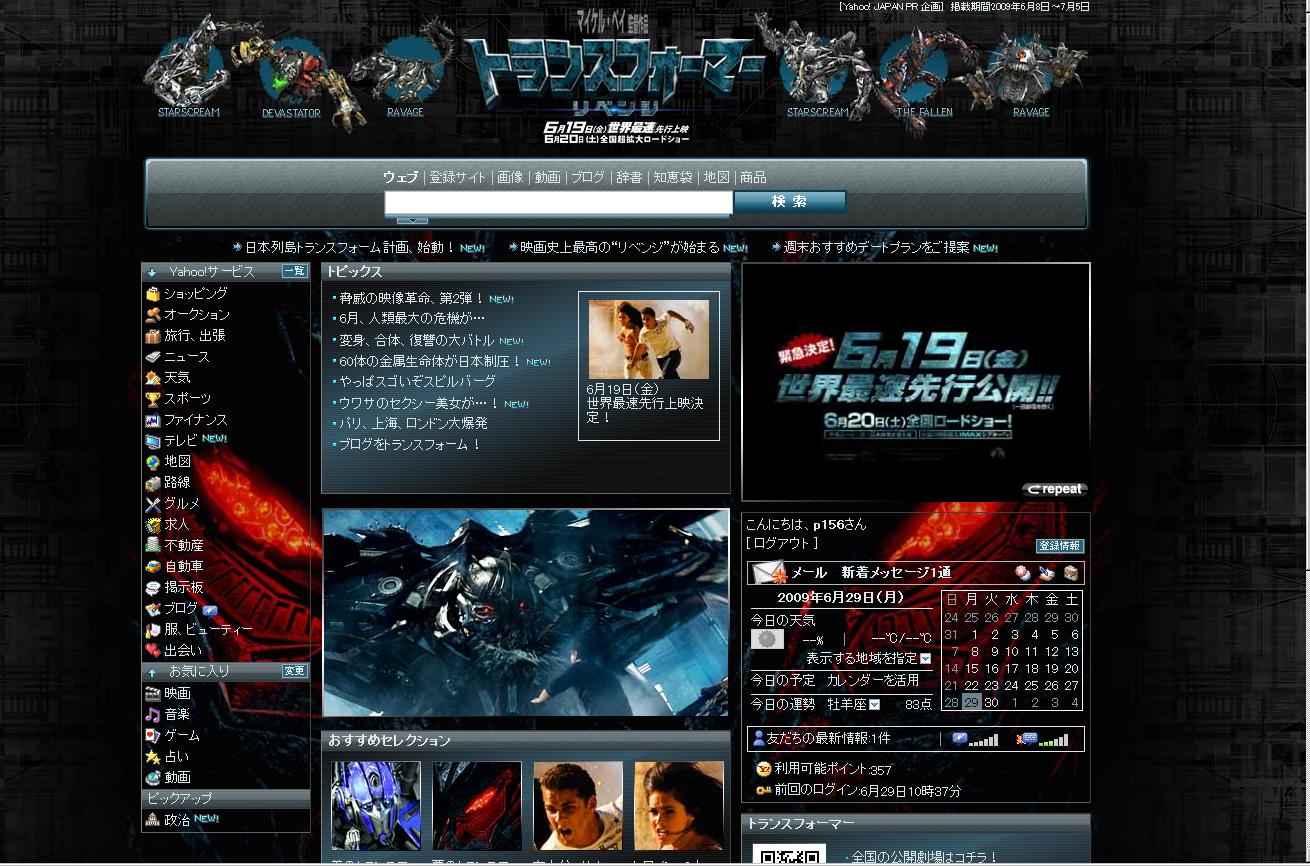1310x866 pixels.
Task: Collapse the Yahoo!サービス section arrow
Action: [152, 272]
